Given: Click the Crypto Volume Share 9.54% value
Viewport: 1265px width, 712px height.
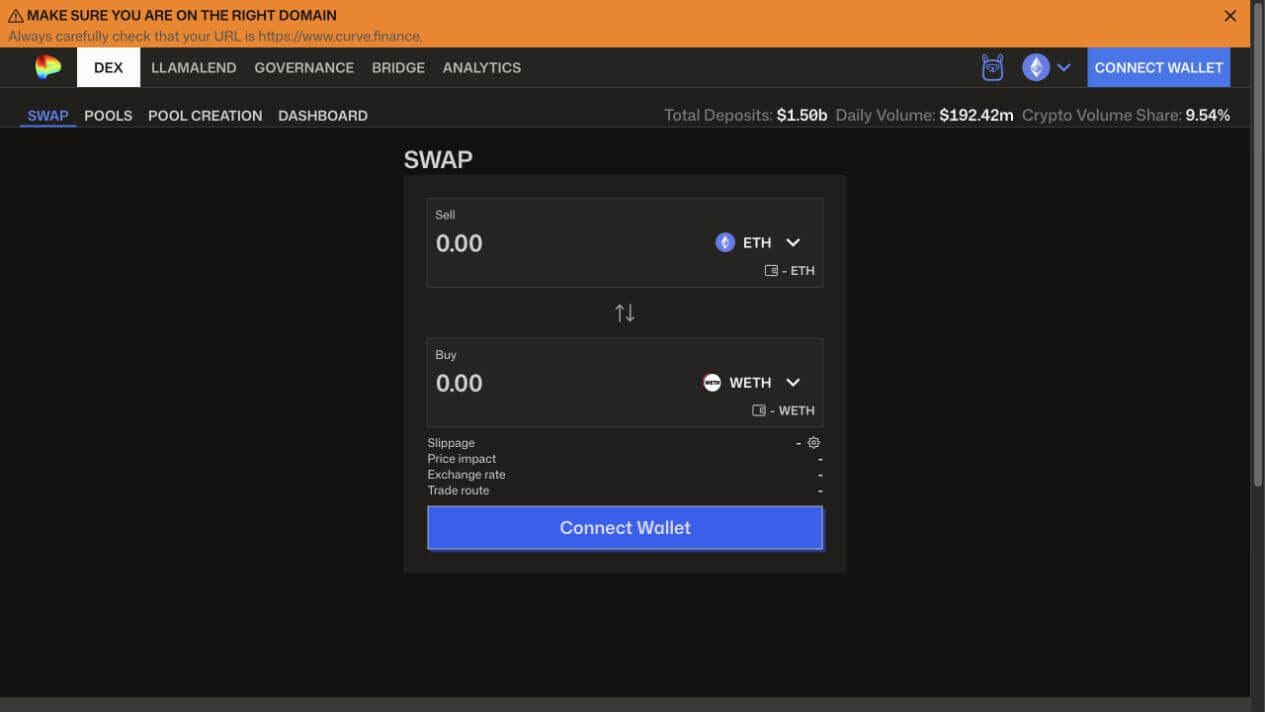Looking at the screenshot, I should pos(1208,115).
